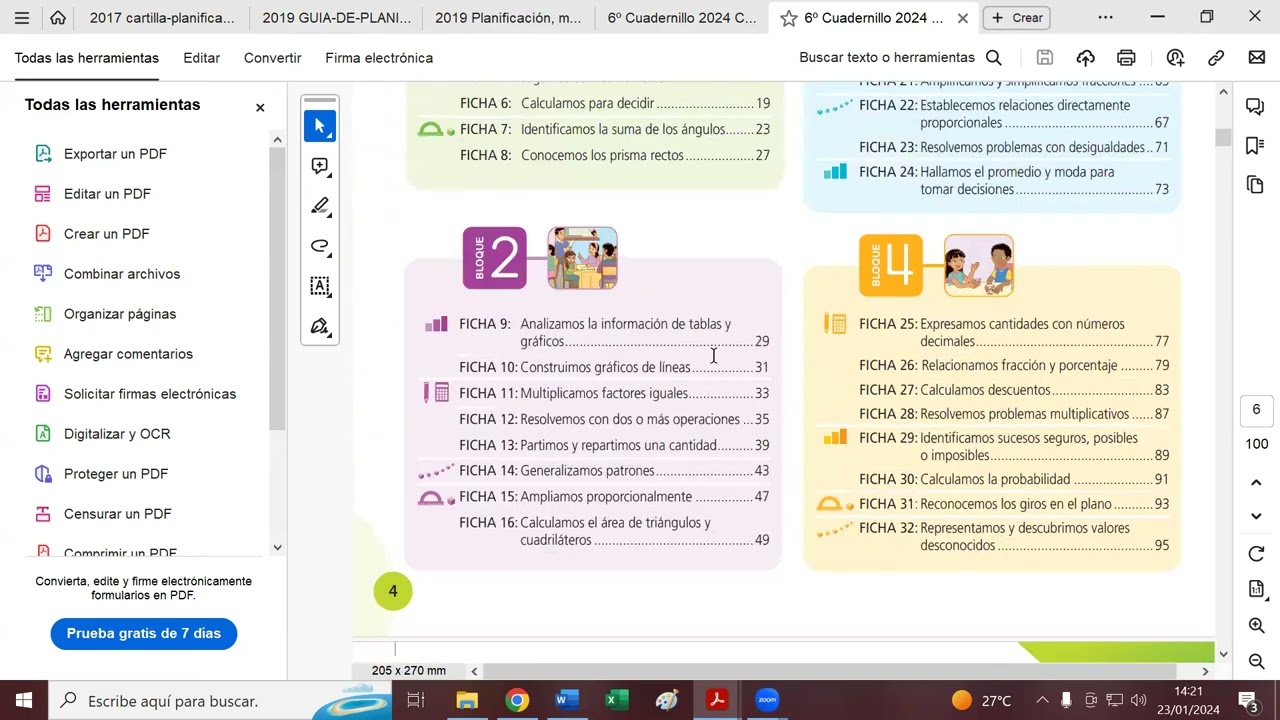Screen dimensions: 1280x720
Task: Open the Editar menu
Action: [x=201, y=58]
